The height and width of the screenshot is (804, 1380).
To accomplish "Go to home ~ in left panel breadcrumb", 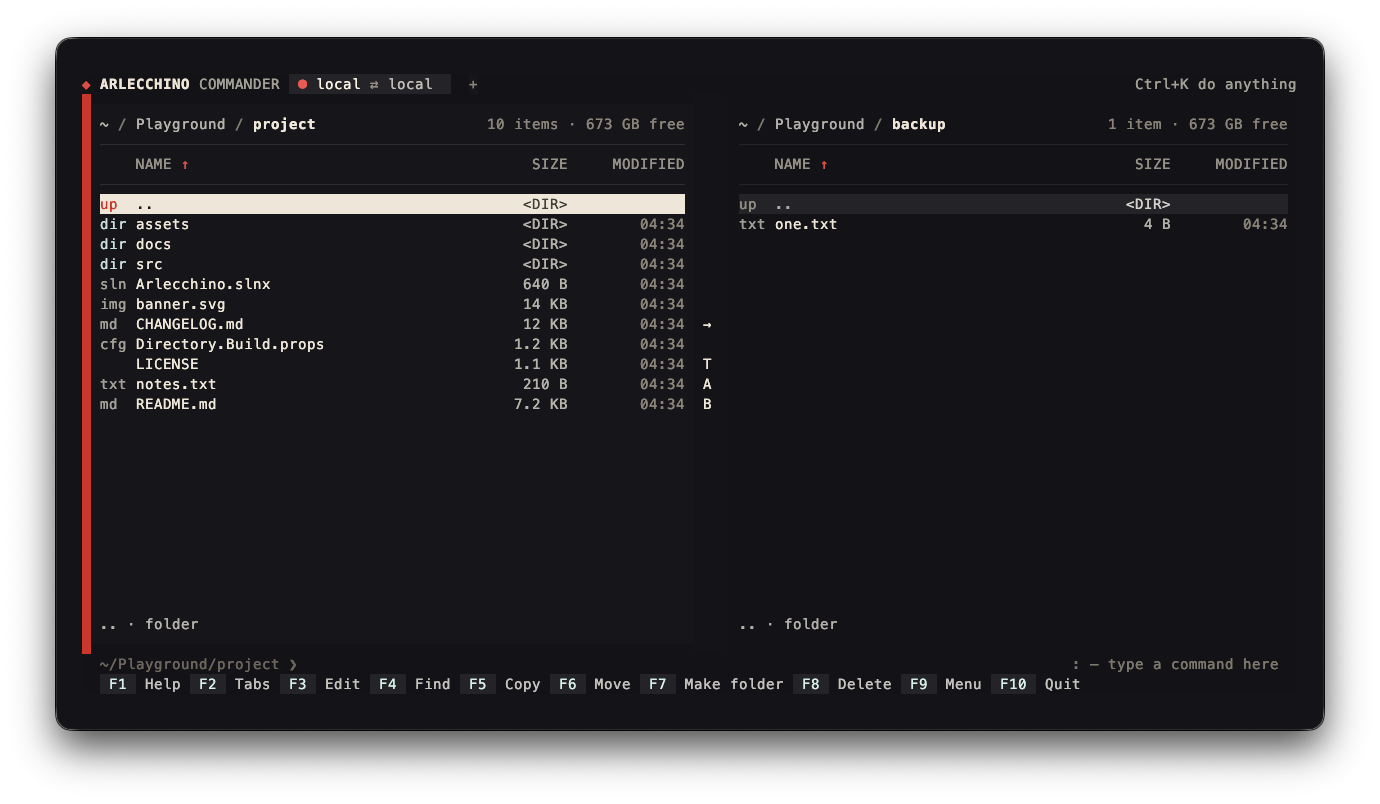I will (x=104, y=124).
